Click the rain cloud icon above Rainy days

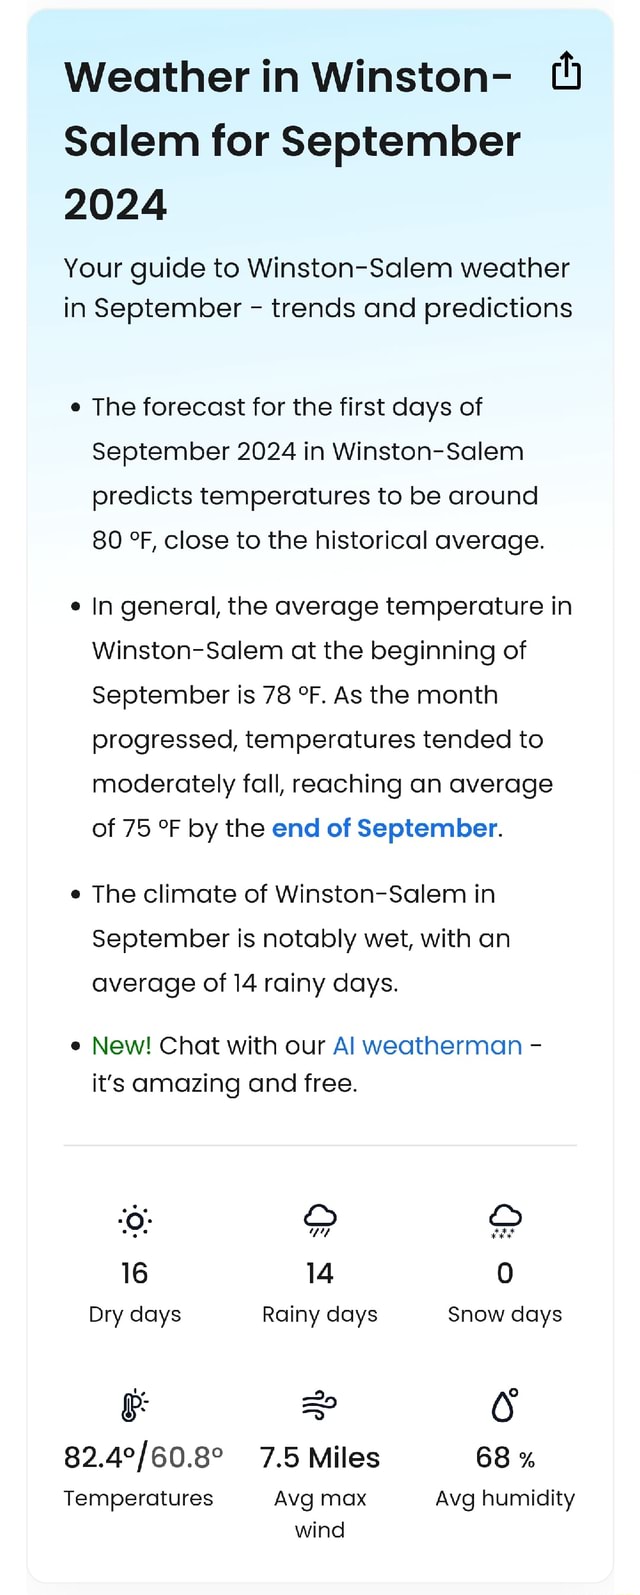320,1219
